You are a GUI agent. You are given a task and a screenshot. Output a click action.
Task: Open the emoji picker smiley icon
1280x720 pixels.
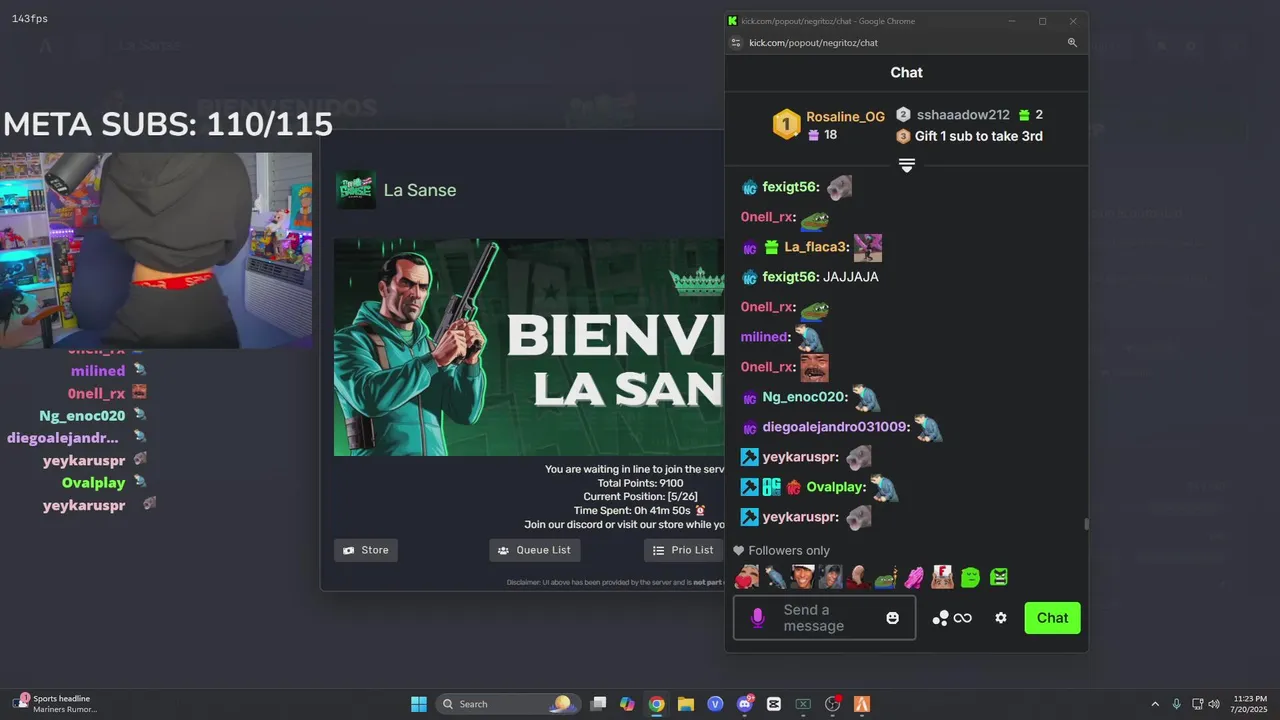(893, 618)
